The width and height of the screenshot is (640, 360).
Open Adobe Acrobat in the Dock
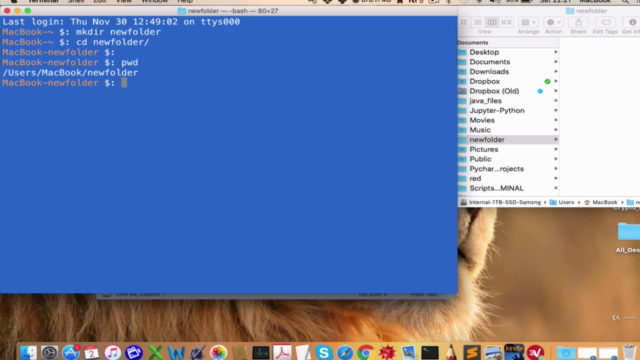(x=282, y=352)
